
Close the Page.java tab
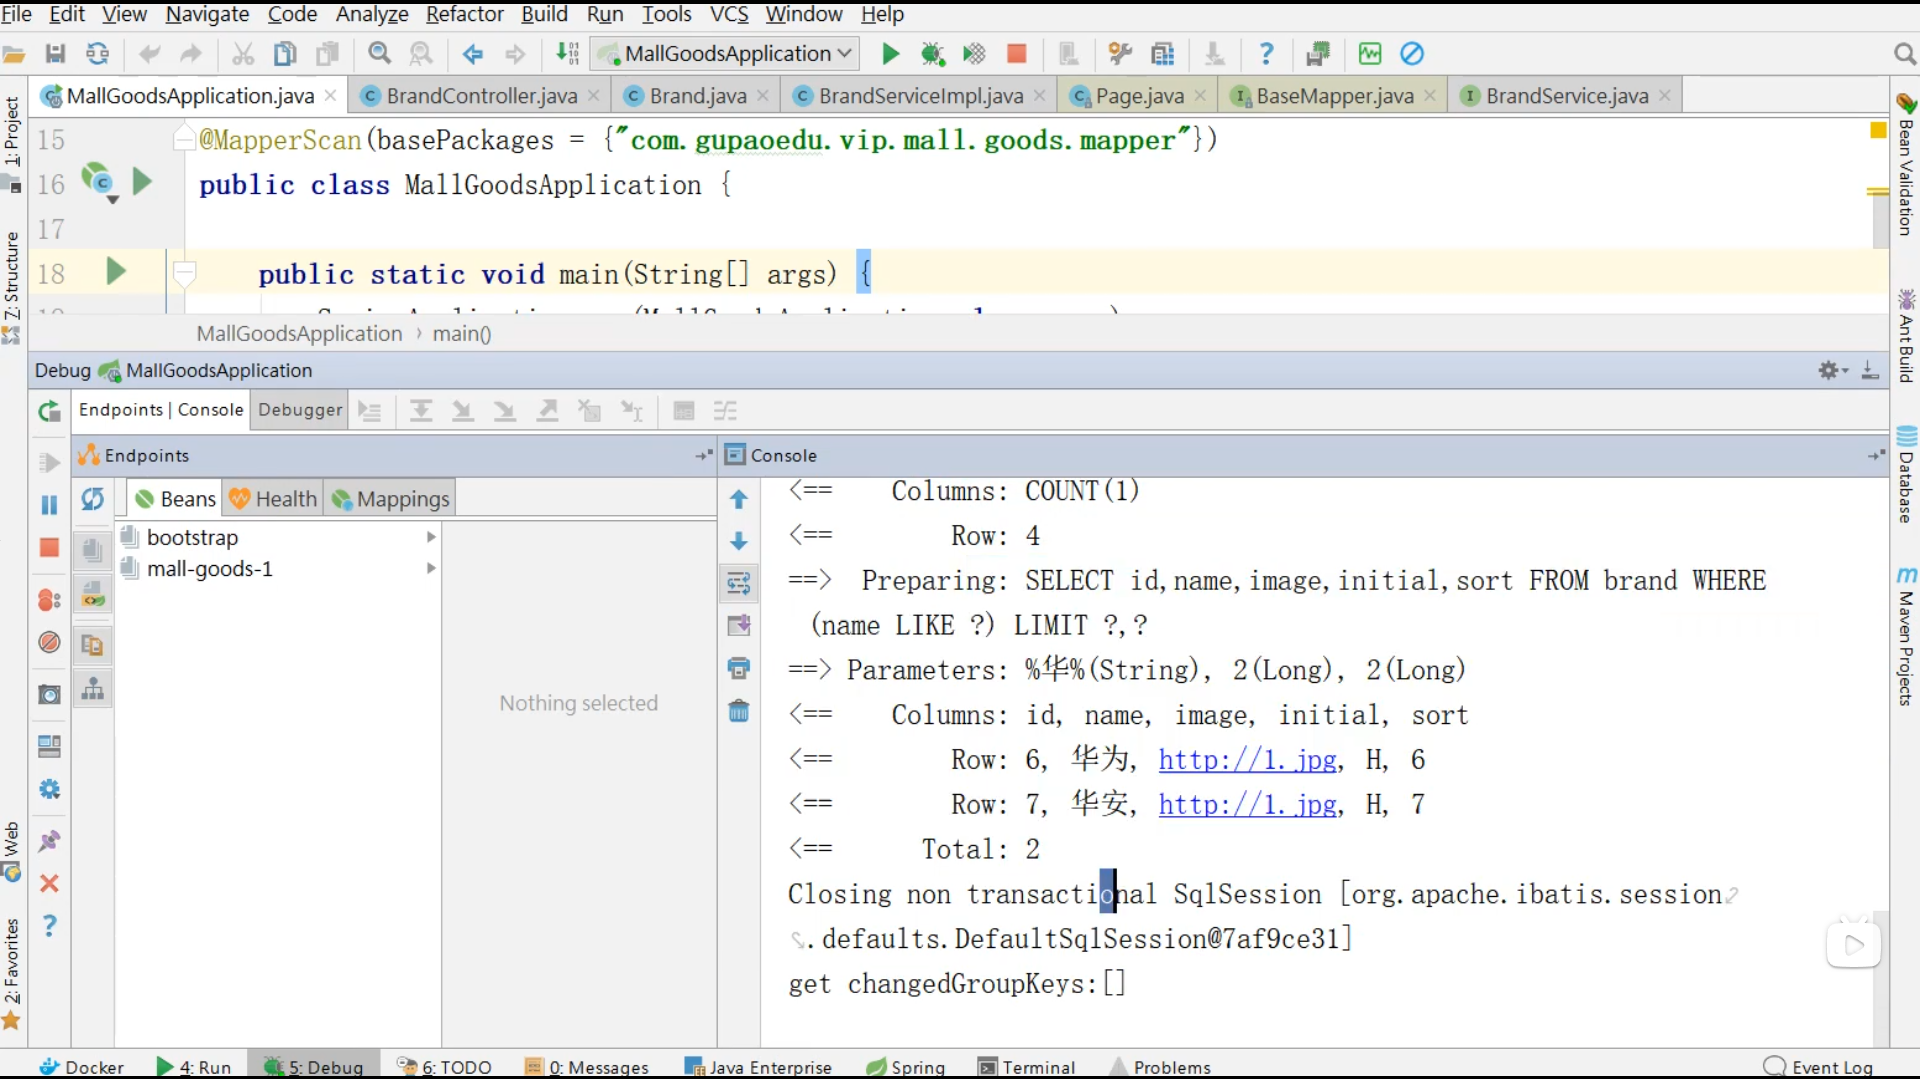tap(1200, 96)
